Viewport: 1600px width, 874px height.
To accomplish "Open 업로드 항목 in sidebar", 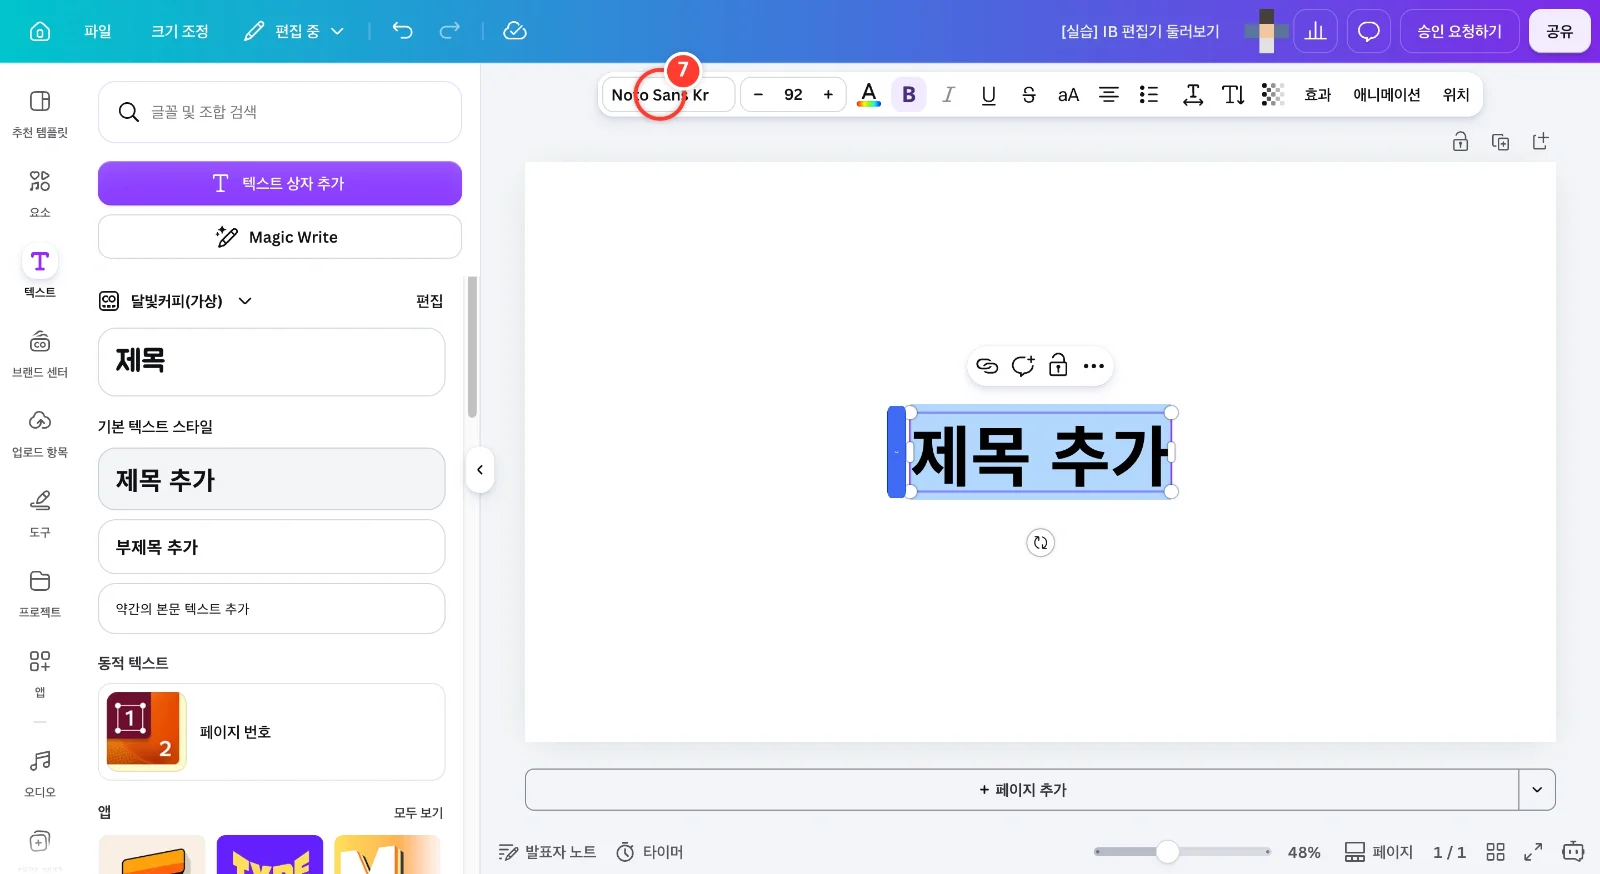I will pyautogui.click(x=40, y=433).
